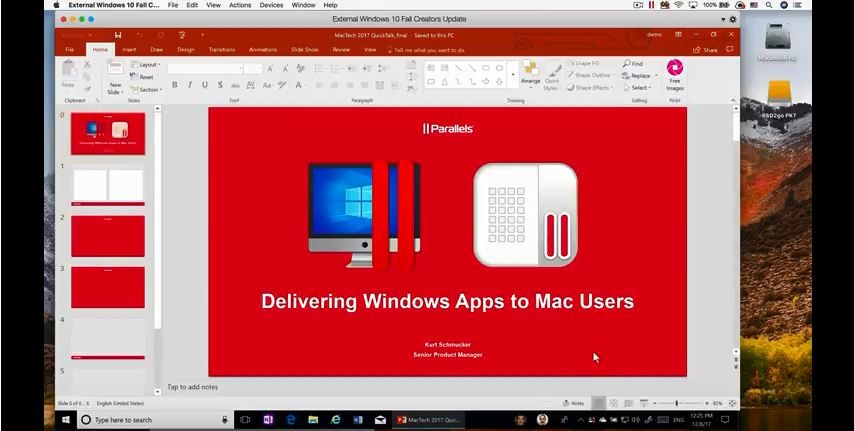The height and width of the screenshot is (431, 854).
Task: Switch to the Slide Show tab
Action: point(304,50)
